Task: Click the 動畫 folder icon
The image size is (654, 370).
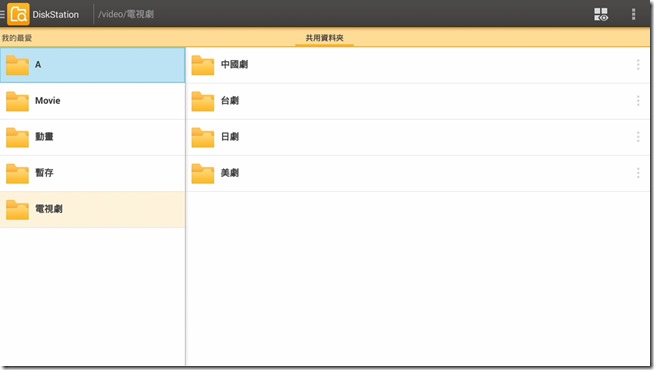Action: tap(18, 137)
